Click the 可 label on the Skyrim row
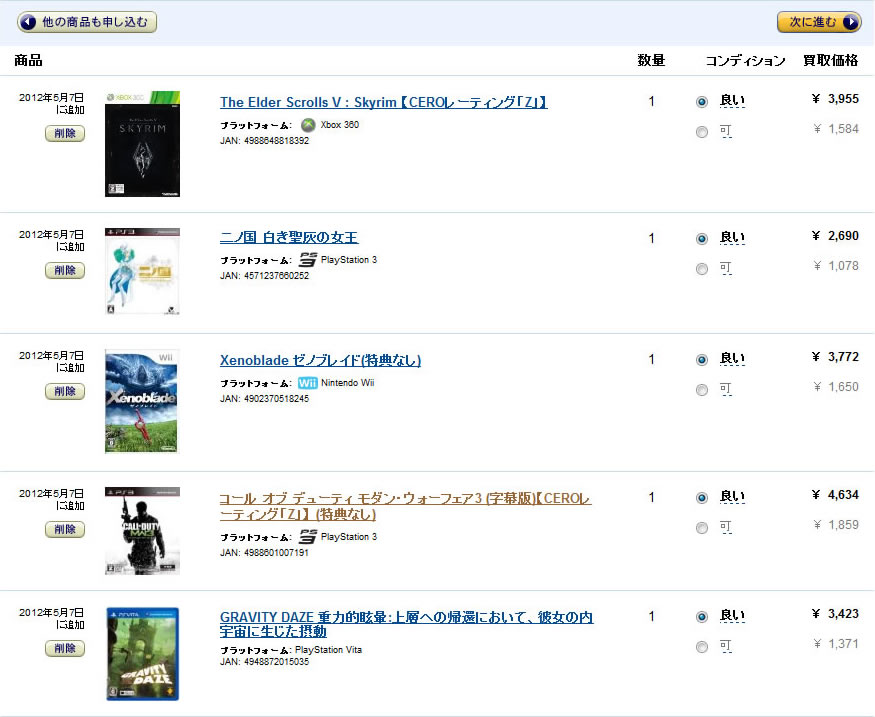 click(725, 131)
